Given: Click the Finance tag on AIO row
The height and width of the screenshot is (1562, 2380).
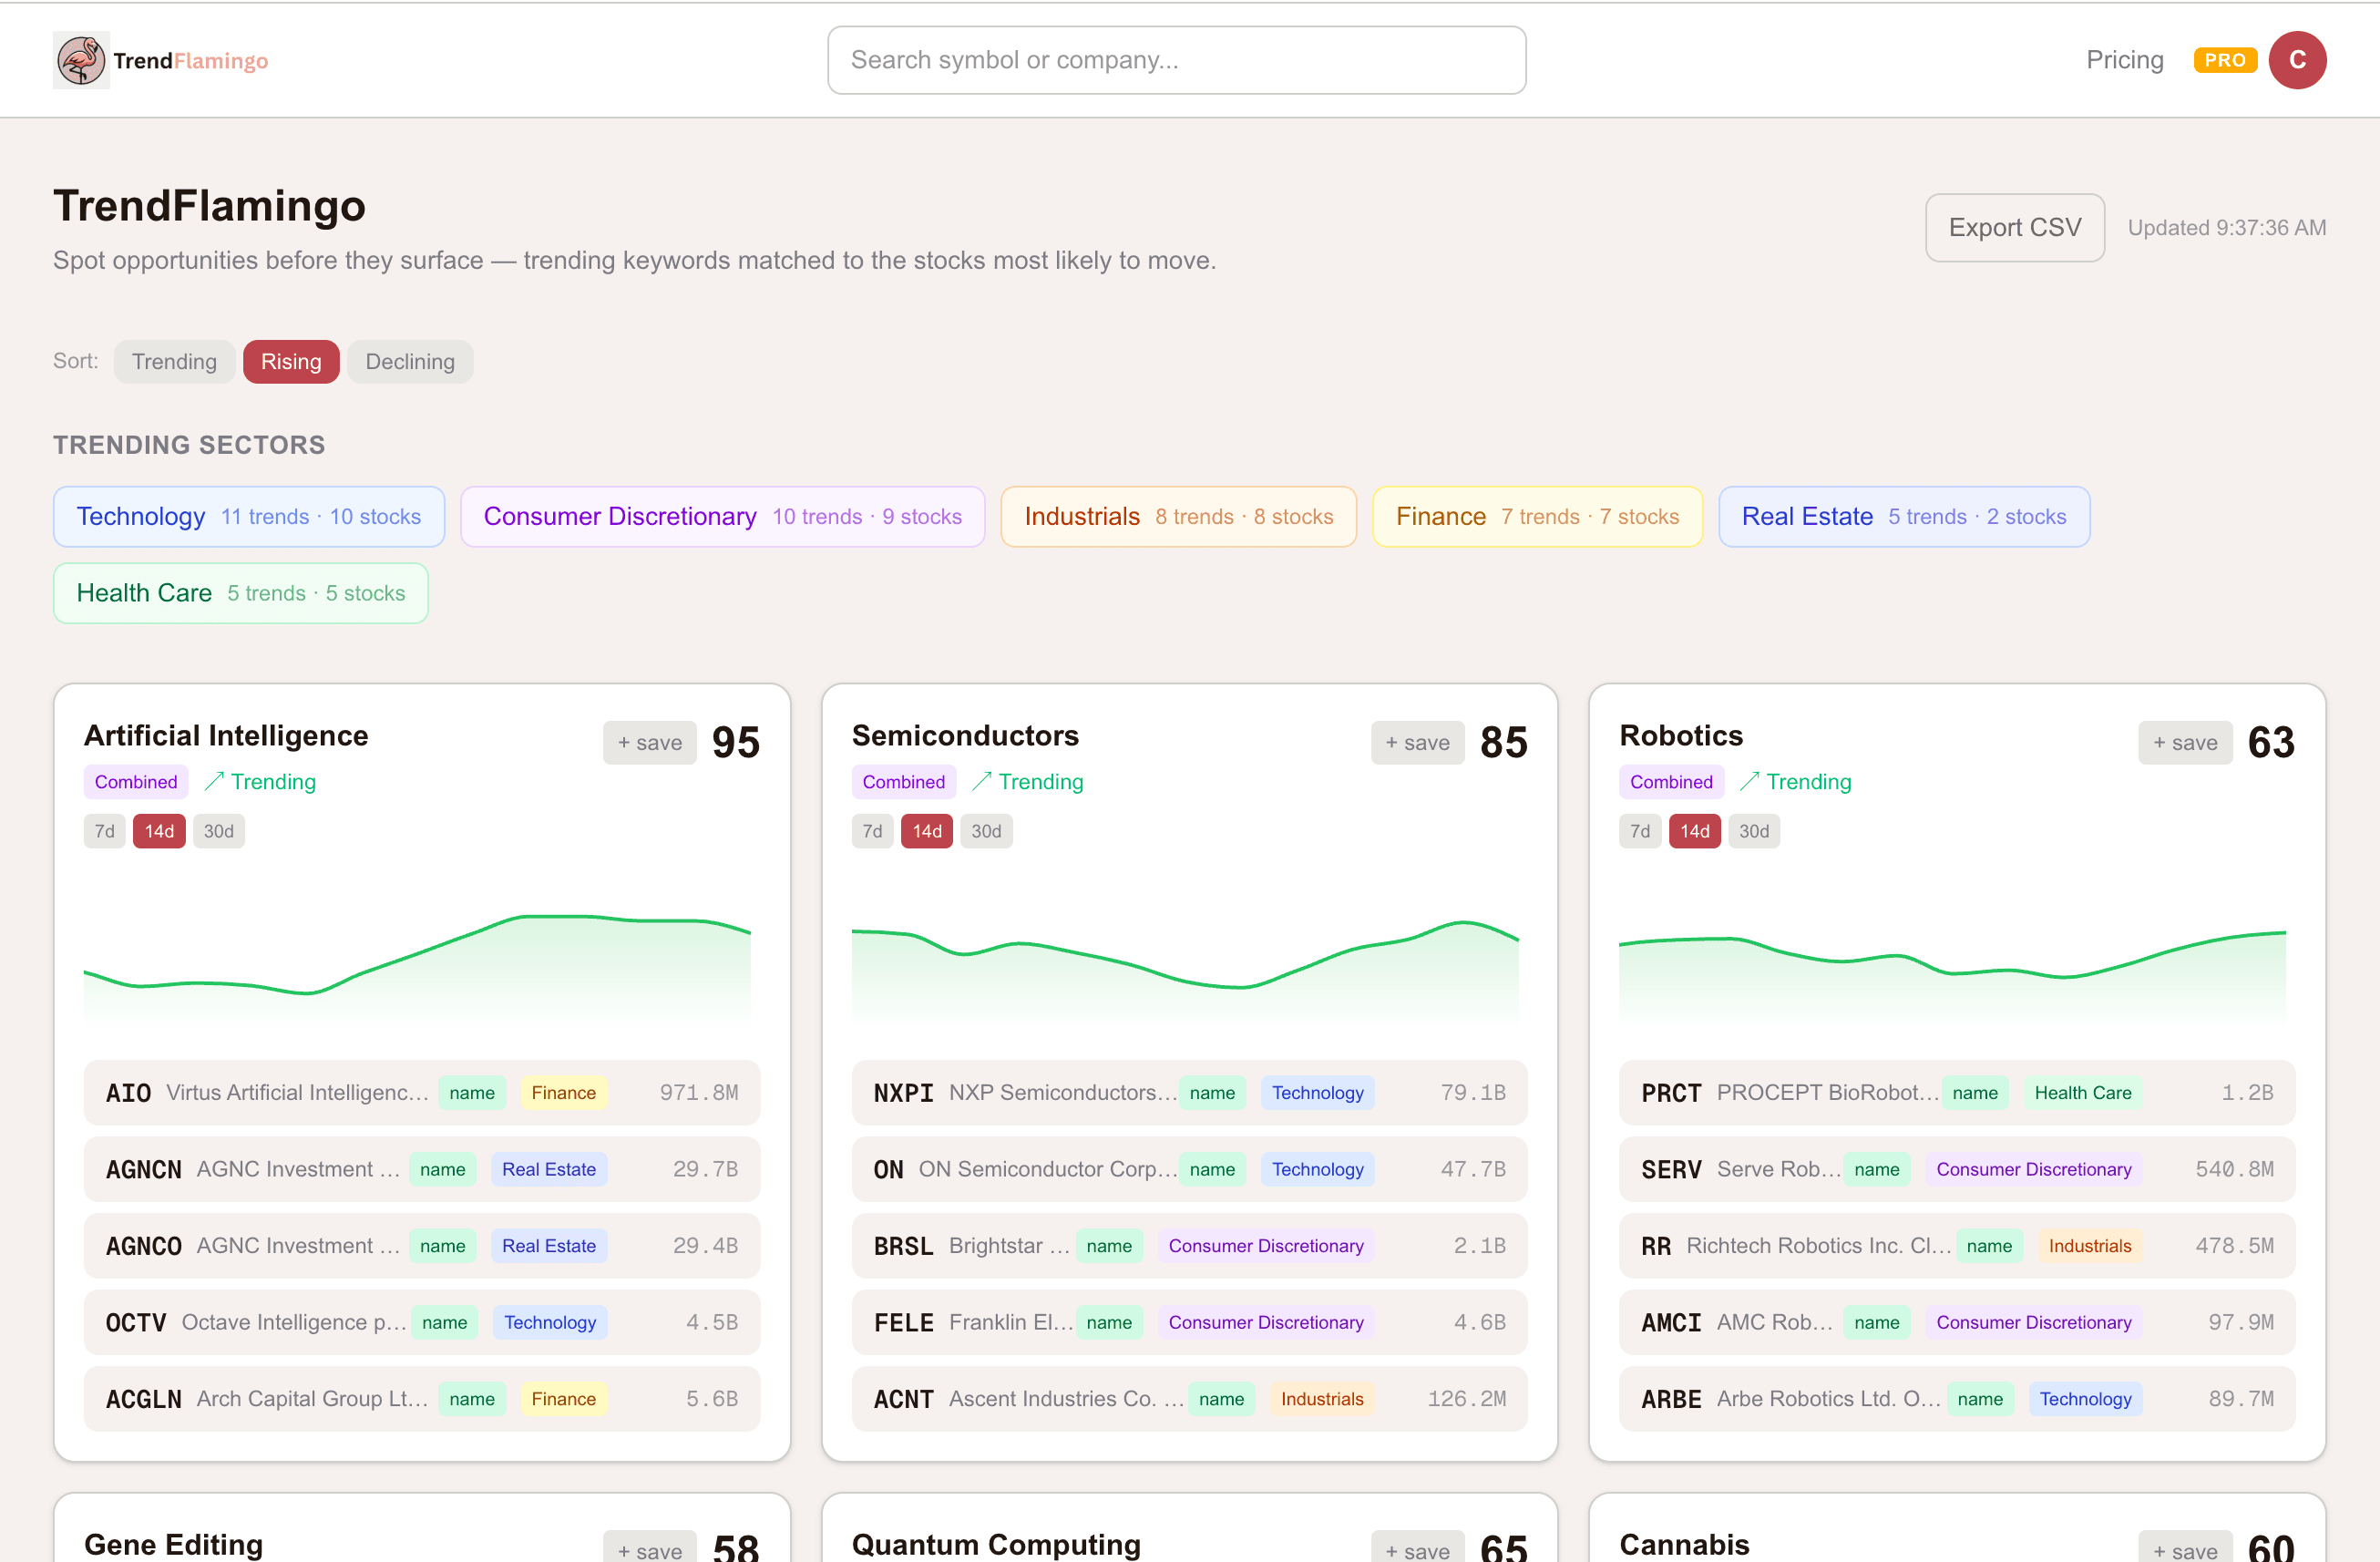Looking at the screenshot, I should click(563, 1092).
